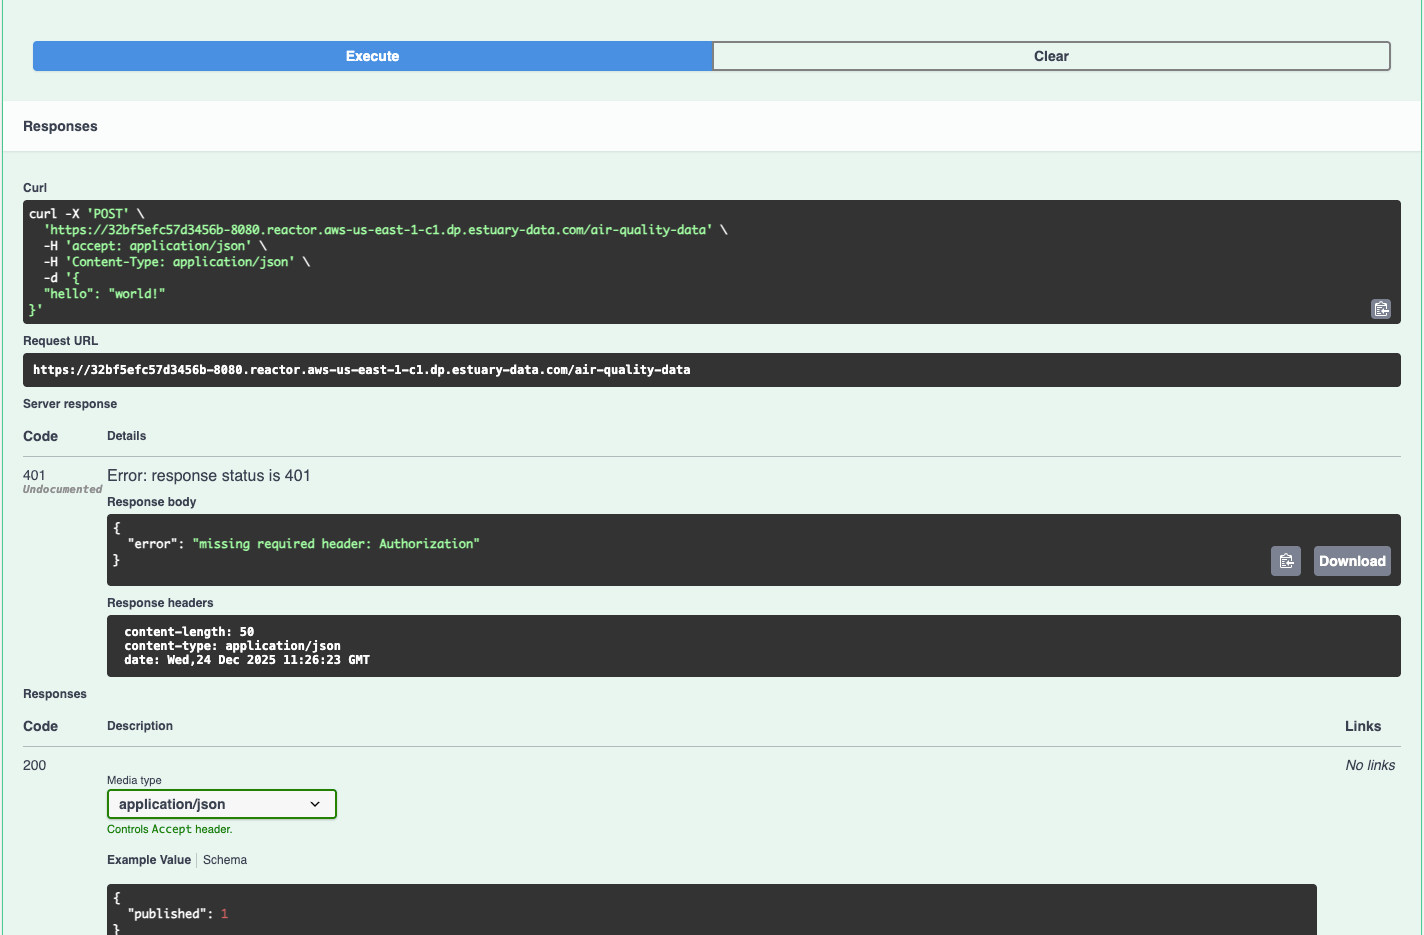Viewport: 1424px width, 935px height.
Task: Copy the 401 response body to clipboard
Action: [x=1286, y=561]
